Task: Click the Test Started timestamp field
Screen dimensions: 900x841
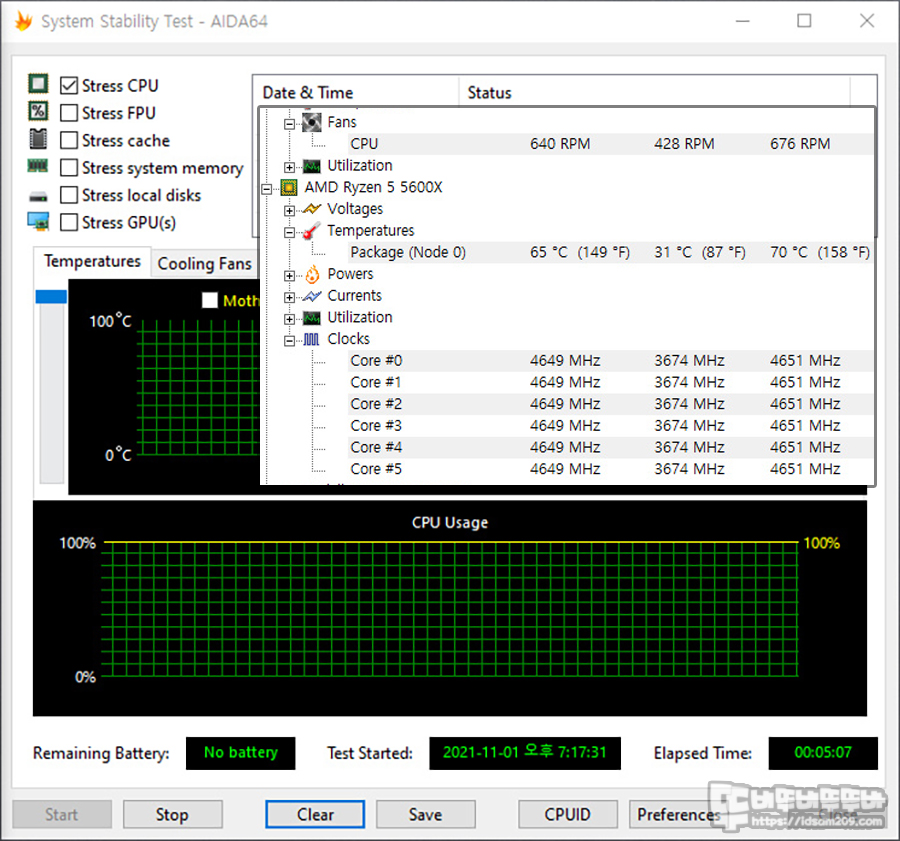Action: (x=525, y=753)
